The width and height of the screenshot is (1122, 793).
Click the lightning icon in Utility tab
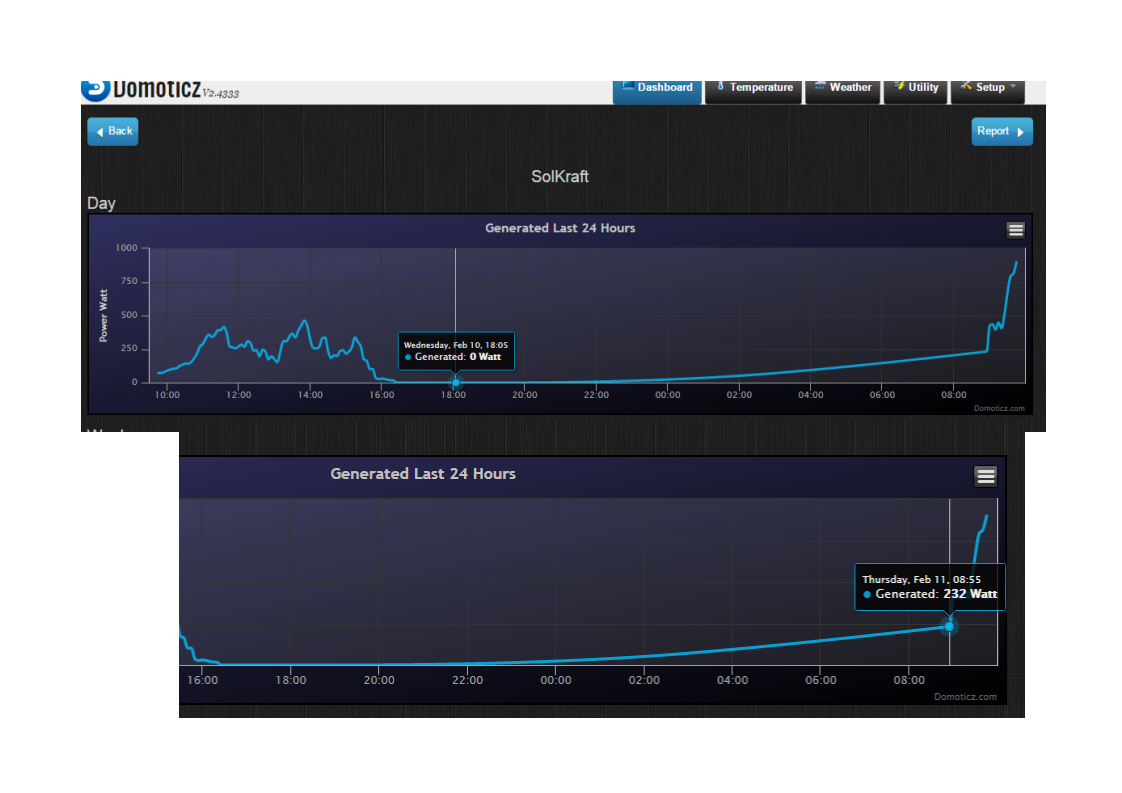899,86
